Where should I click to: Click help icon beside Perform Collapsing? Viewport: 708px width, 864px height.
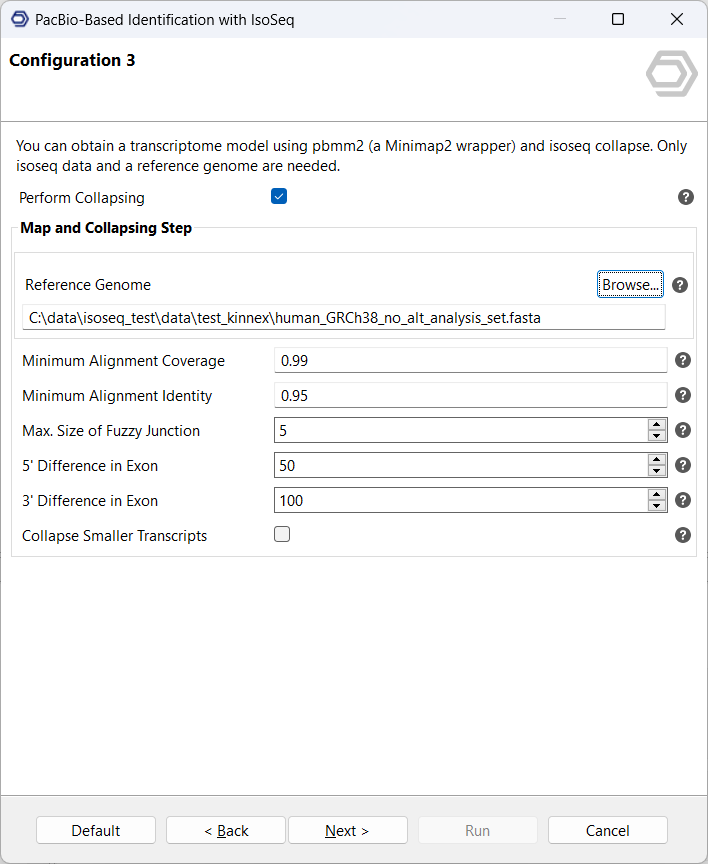[x=686, y=197]
